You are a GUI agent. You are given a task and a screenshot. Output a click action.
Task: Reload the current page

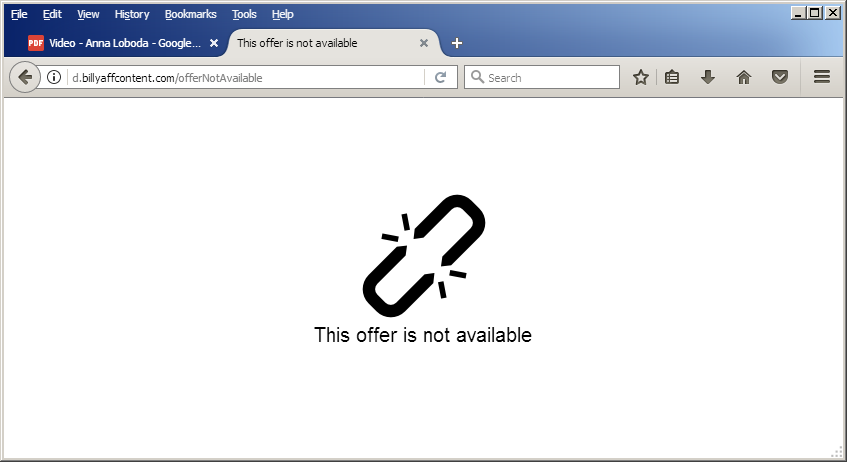440,77
